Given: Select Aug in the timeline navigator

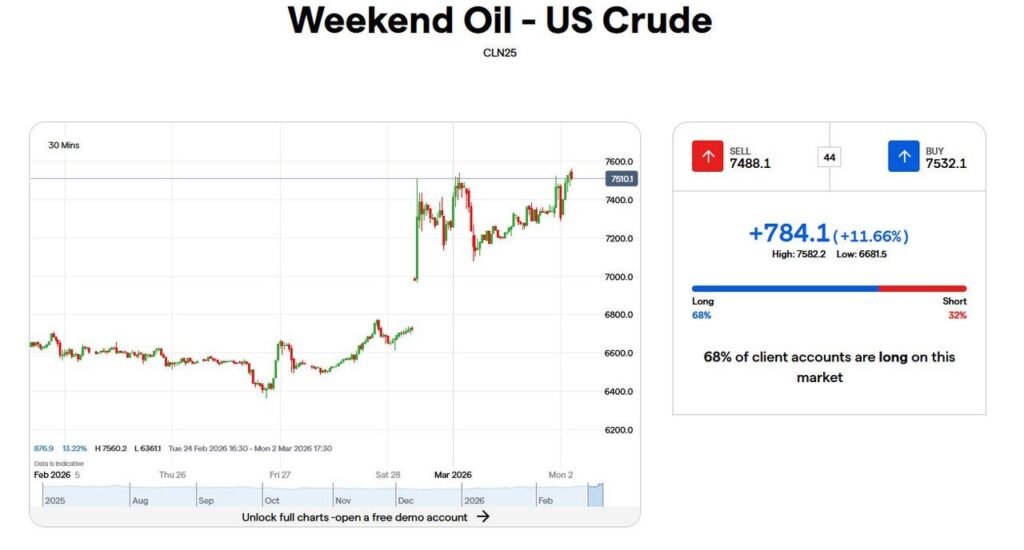Looking at the screenshot, I should tap(140, 499).
